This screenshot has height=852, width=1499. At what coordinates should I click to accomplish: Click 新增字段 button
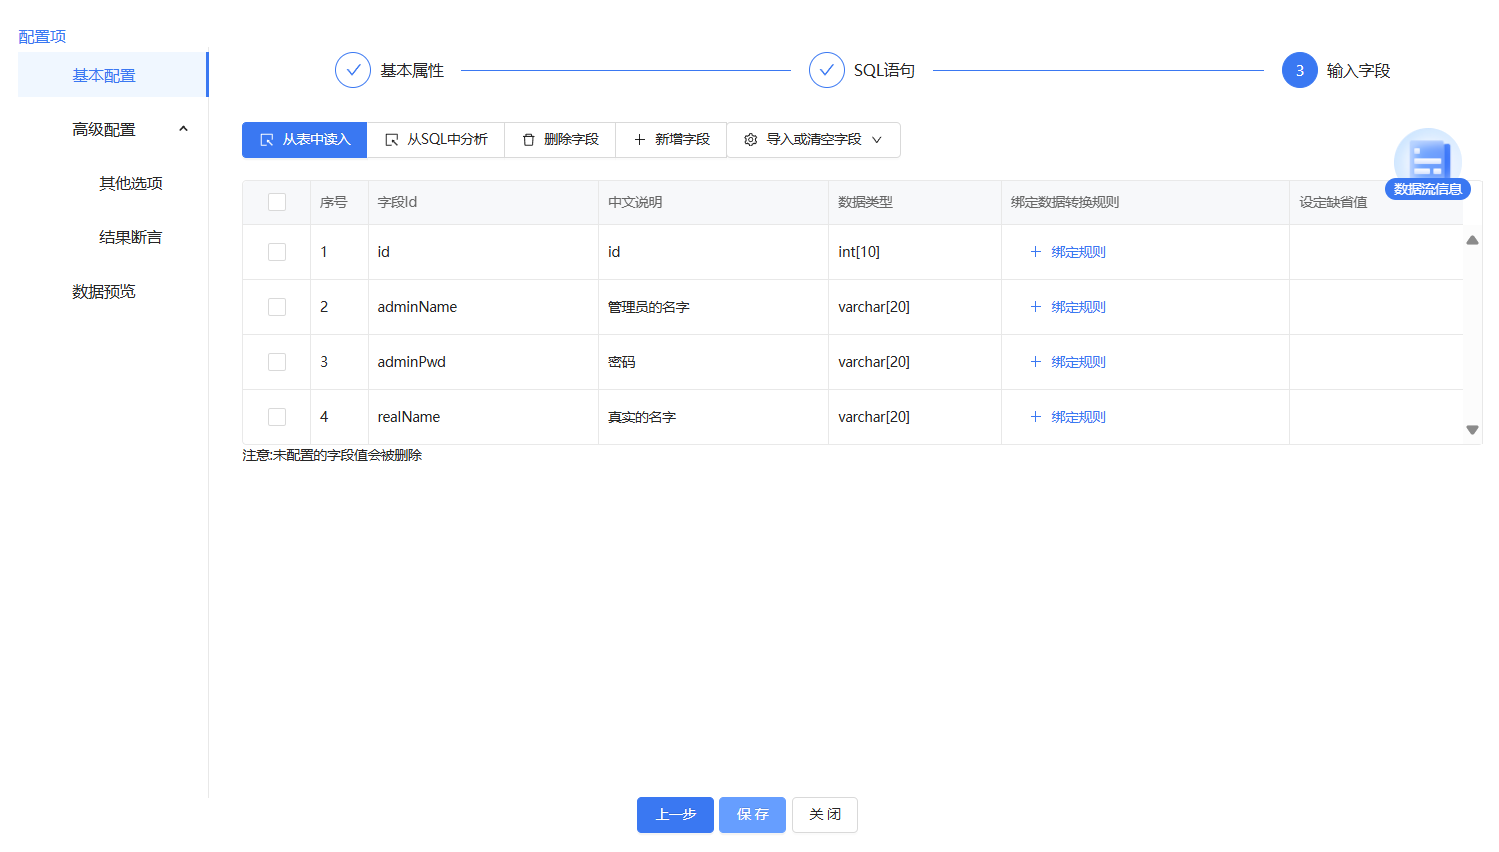point(671,140)
